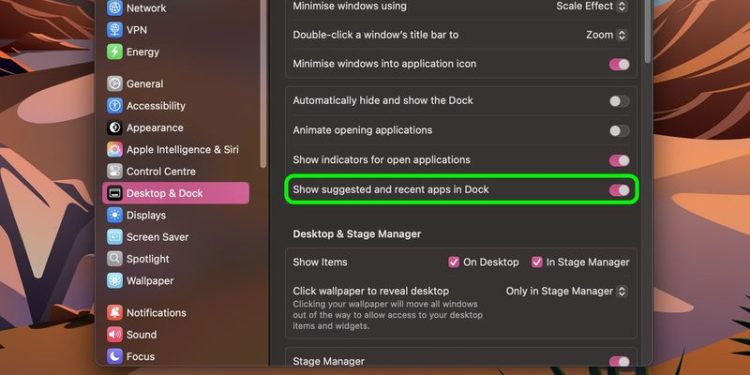
Task: Select Apple Intelligence & Siri label
Action: [x=182, y=150]
